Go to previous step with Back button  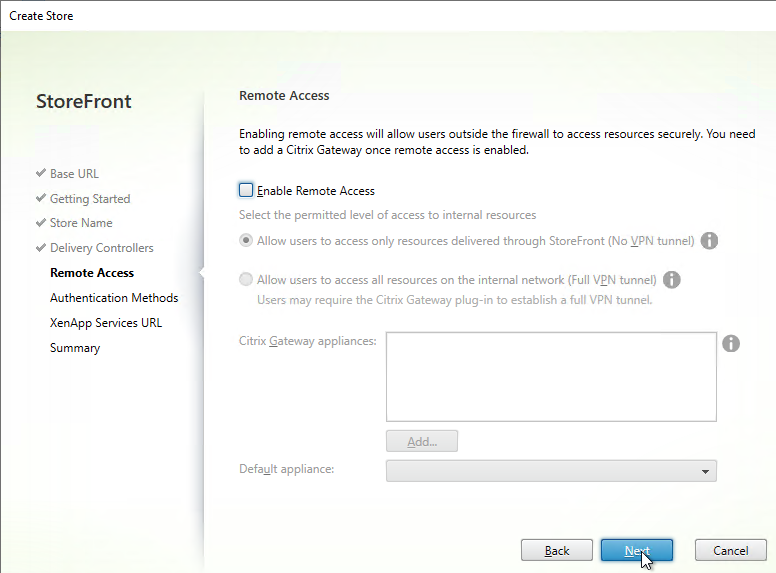click(557, 550)
